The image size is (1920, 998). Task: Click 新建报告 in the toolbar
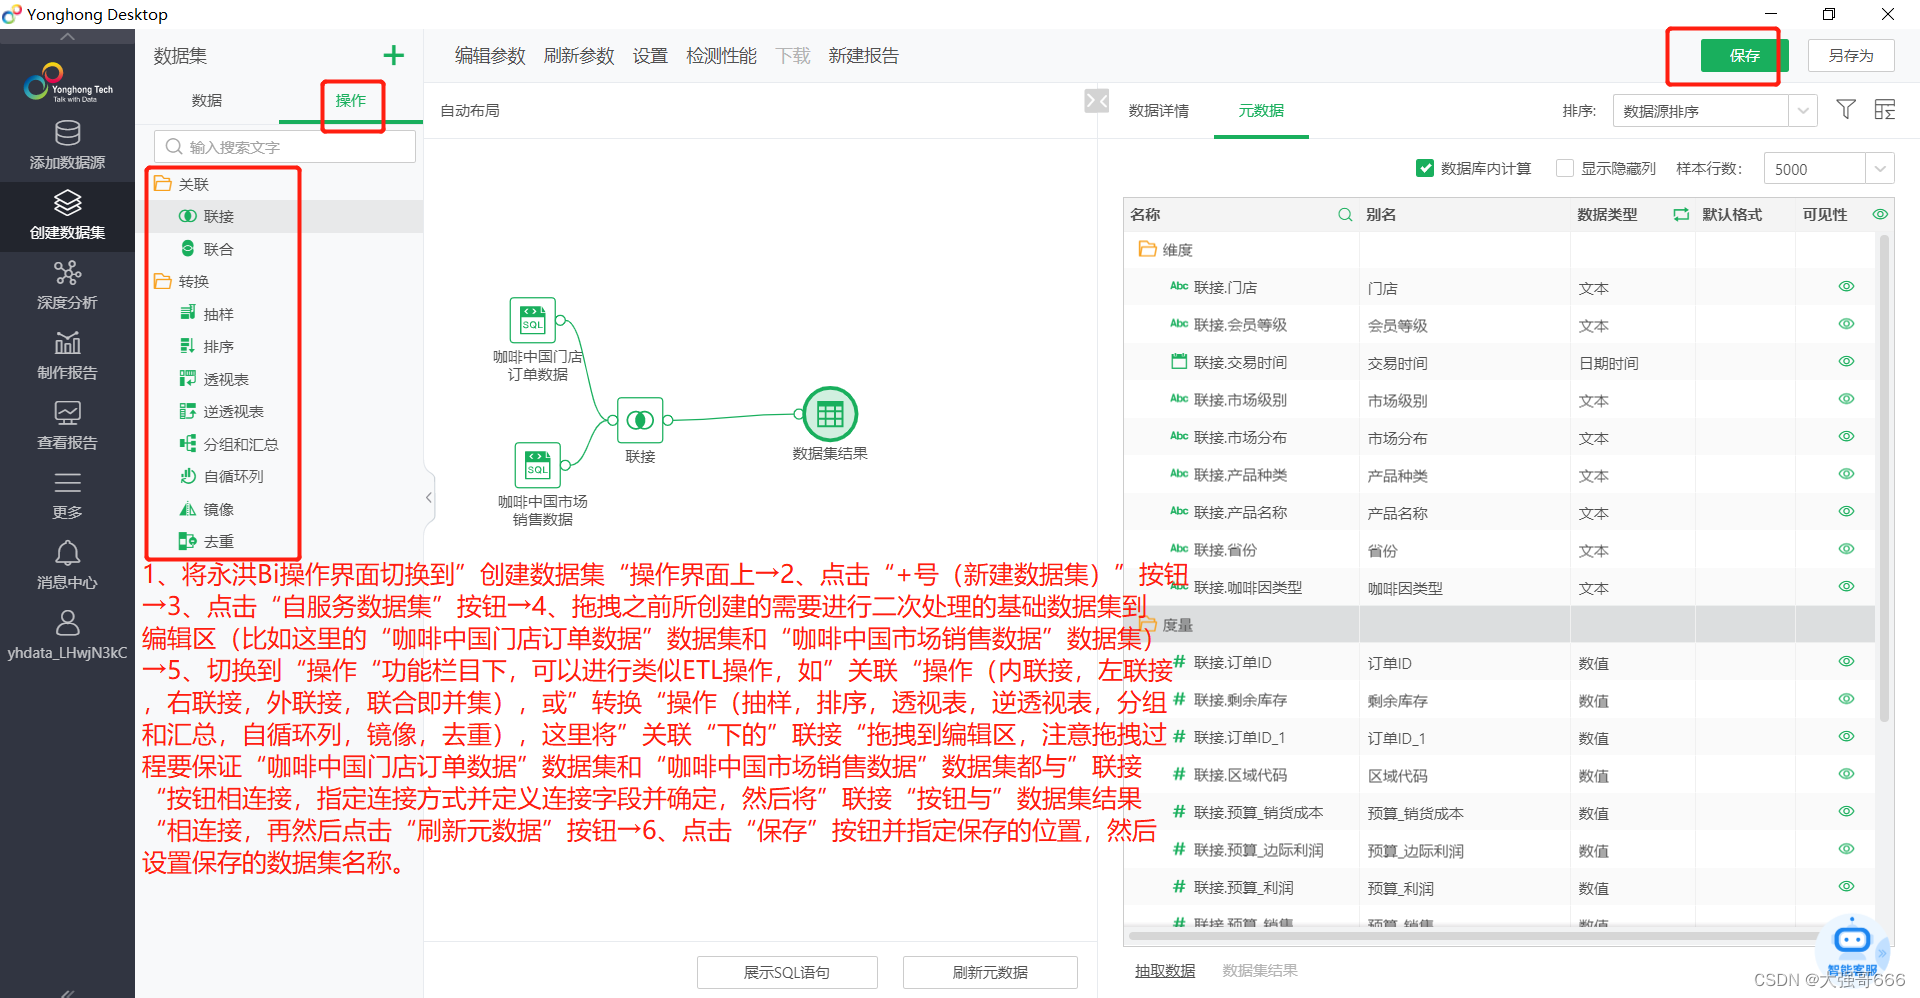point(863,56)
